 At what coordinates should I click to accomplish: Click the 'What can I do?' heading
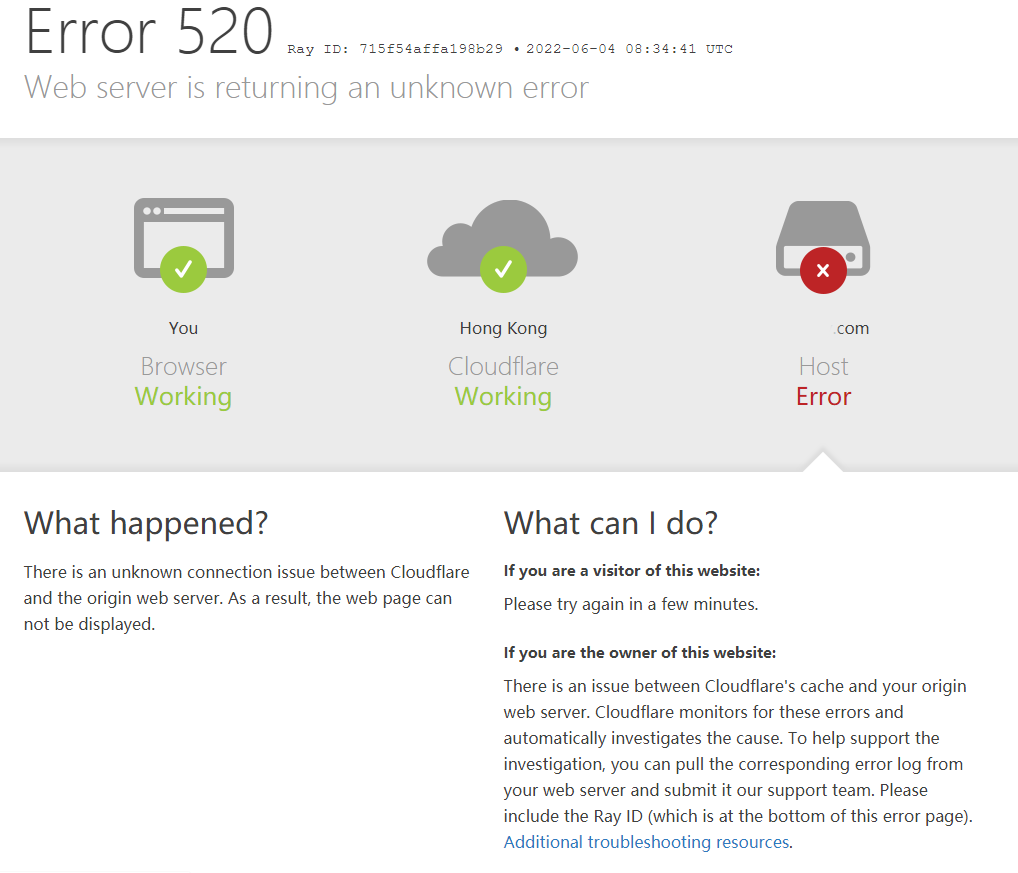[x=611, y=523]
